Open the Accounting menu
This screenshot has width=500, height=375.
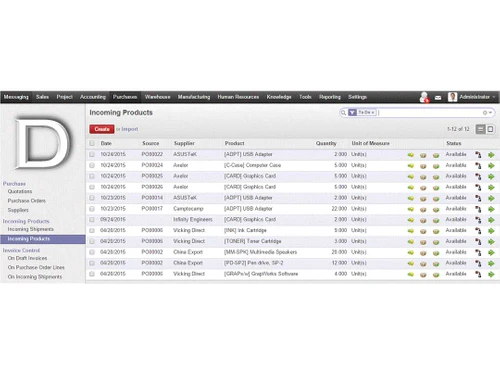tap(93, 97)
